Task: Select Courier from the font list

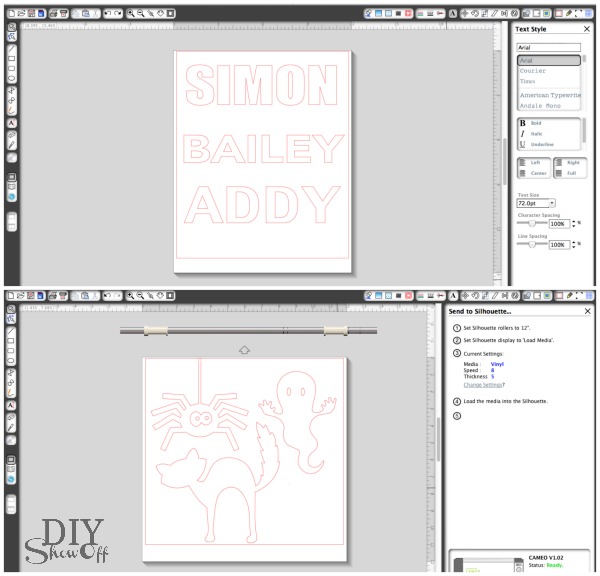Action: coord(533,71)
